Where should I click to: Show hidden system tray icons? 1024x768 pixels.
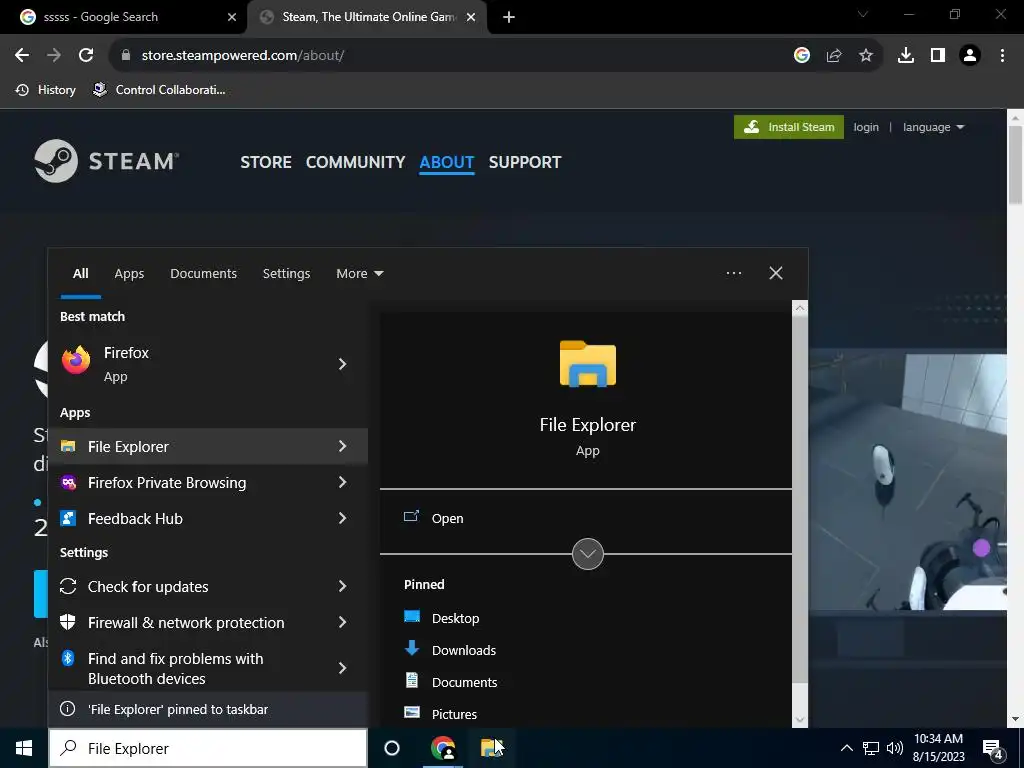coord(846,748)
